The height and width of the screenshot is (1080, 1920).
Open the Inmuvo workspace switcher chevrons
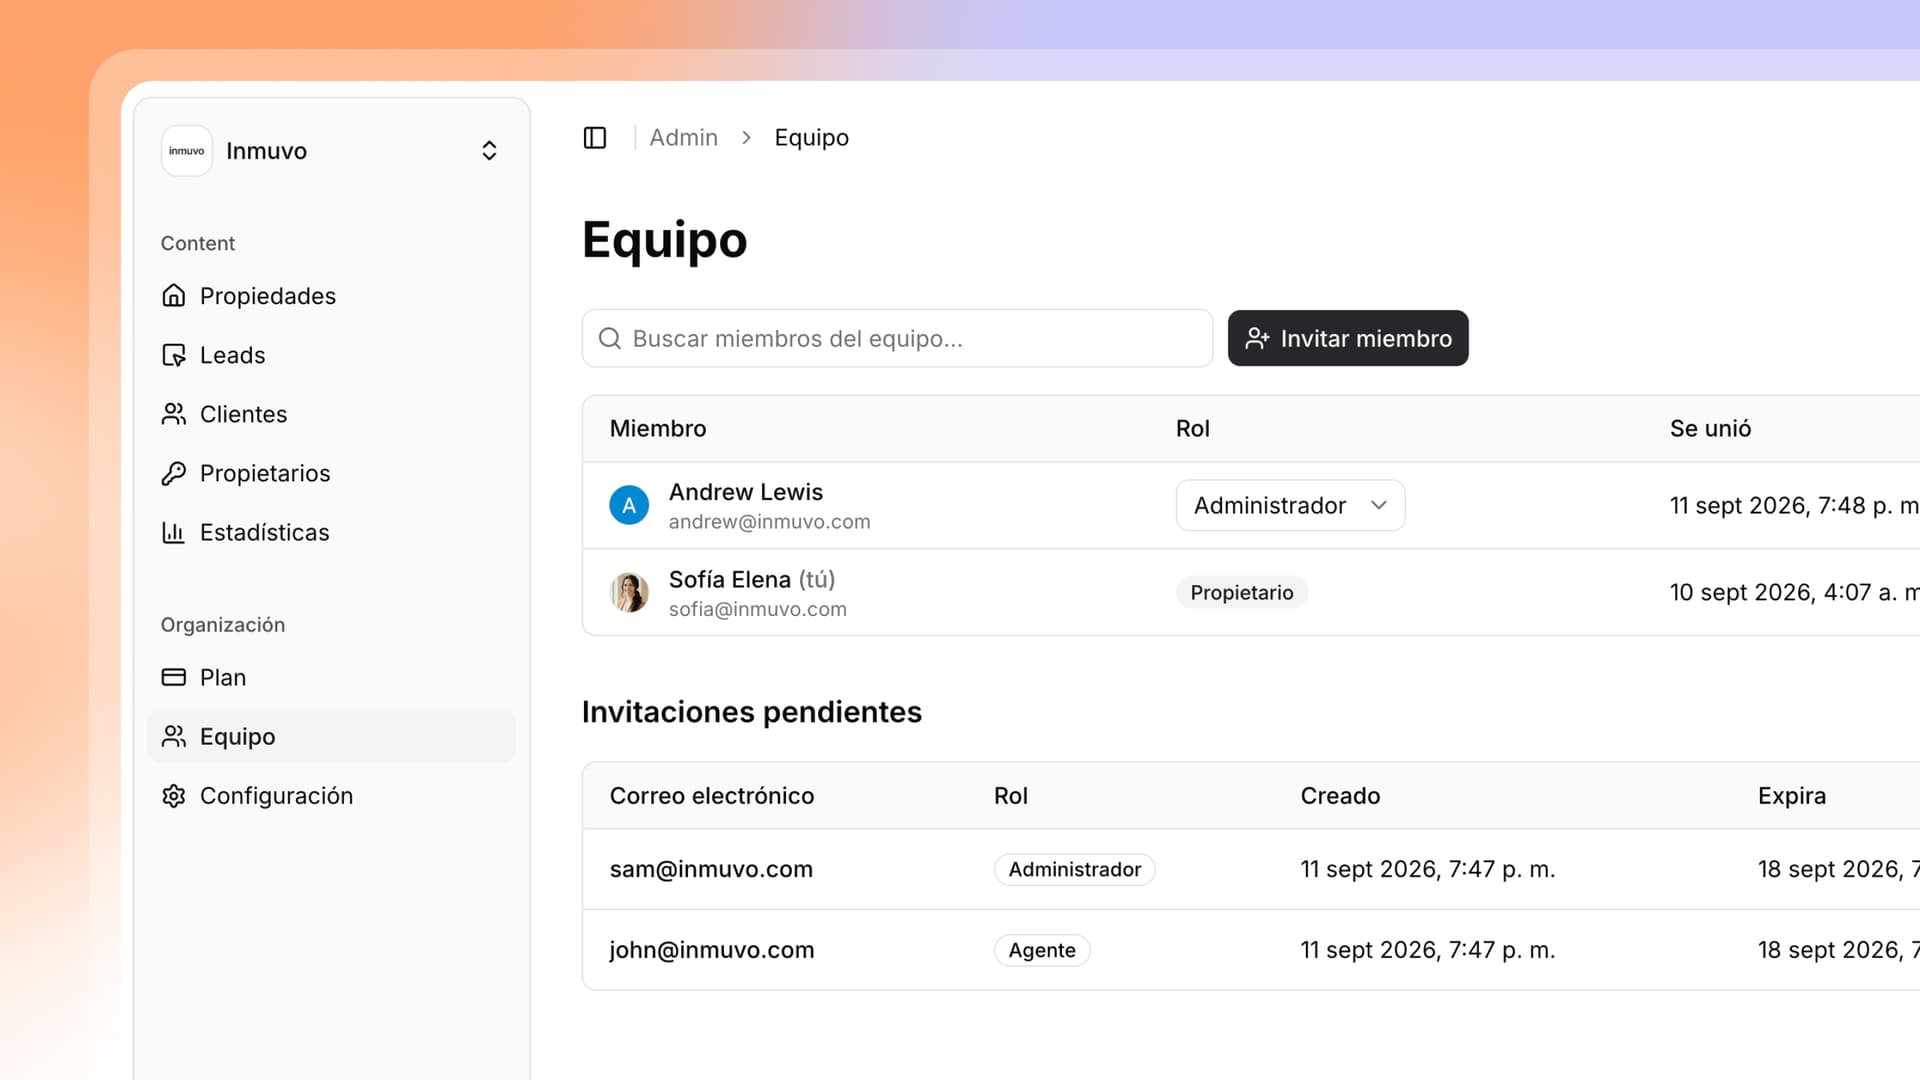pyautogui.click(x=489, y=151)
